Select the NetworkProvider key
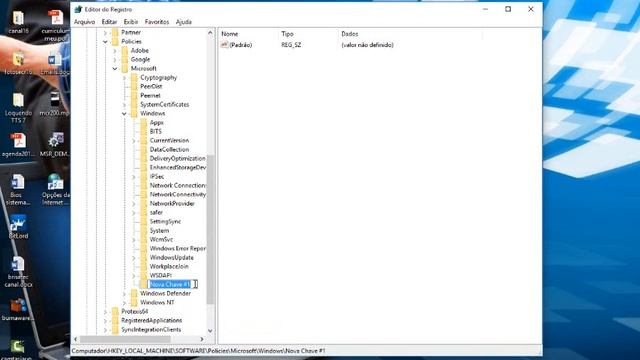This screenshot has width=640, height=360. click(x=172, y=204)
